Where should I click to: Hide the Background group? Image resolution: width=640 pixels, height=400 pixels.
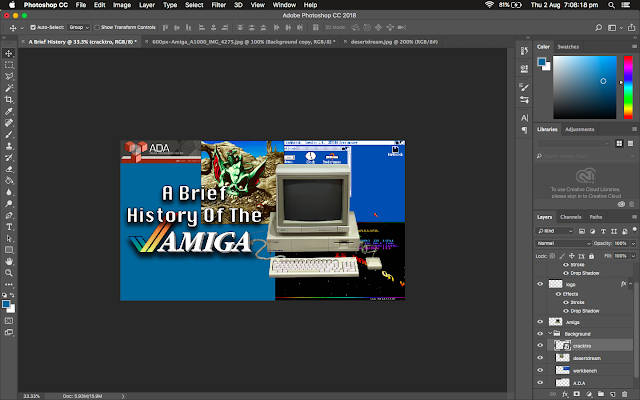[x=540, y=333]
